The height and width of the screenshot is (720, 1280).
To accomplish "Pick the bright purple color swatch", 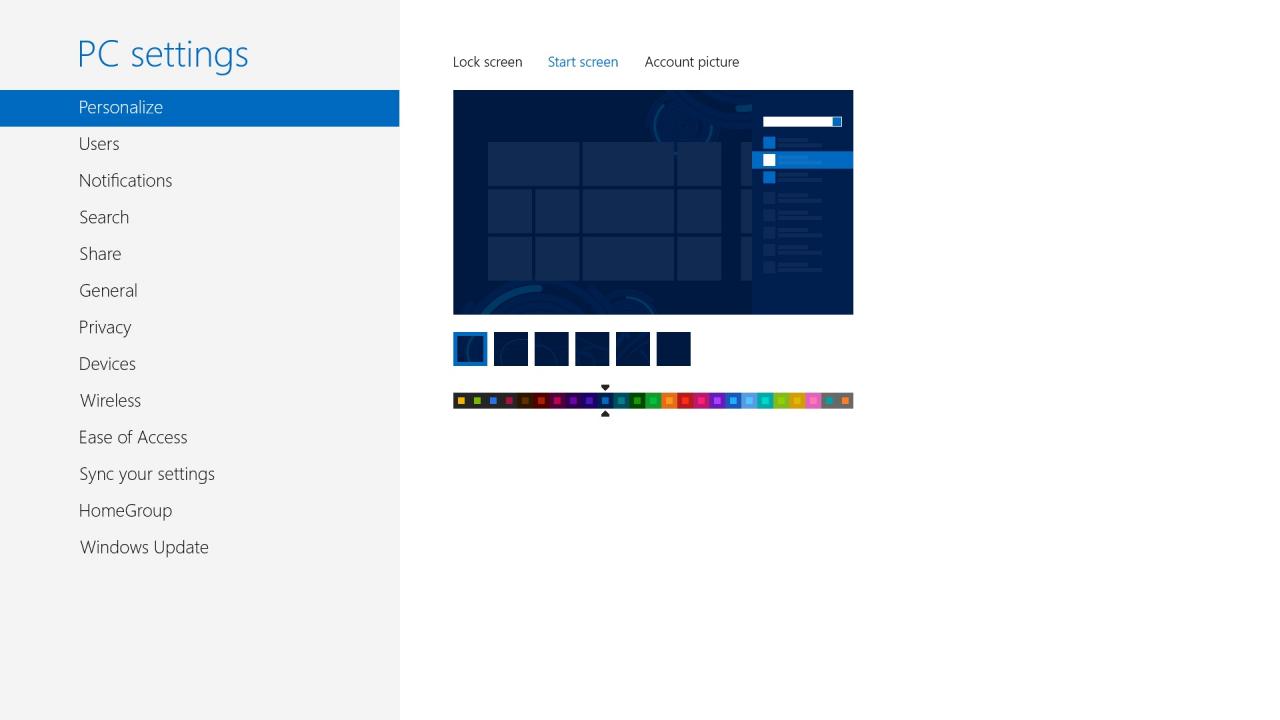I will click(717, 401).
